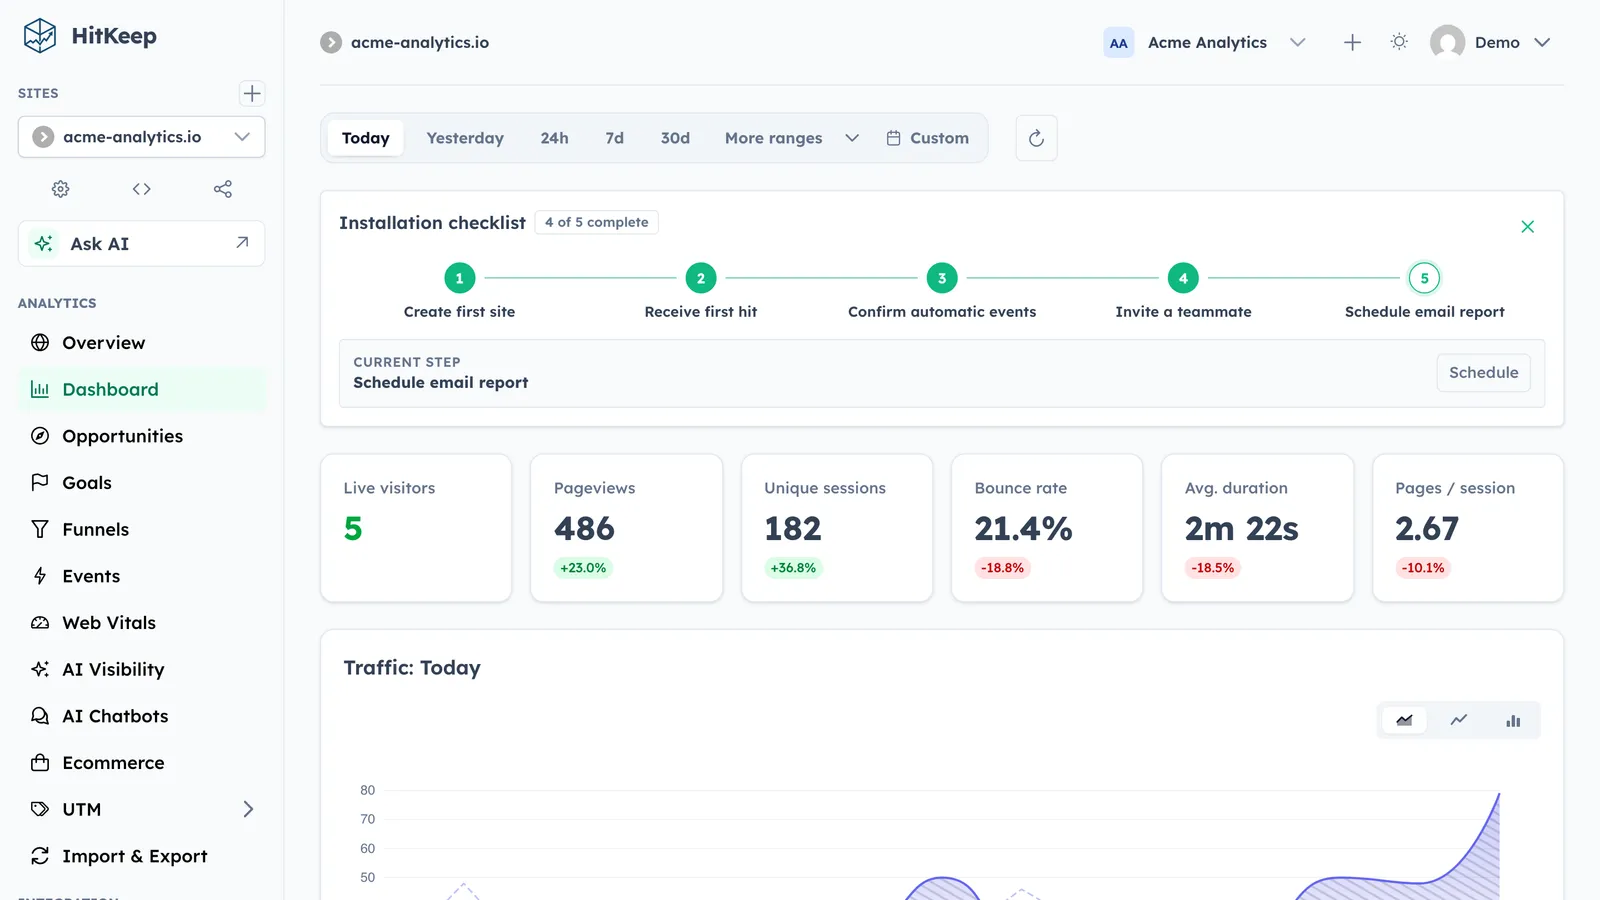Go to AI Chatbots
Image resolution: width=1600 pixels, height=900 pixels.
tap(142, 716)
